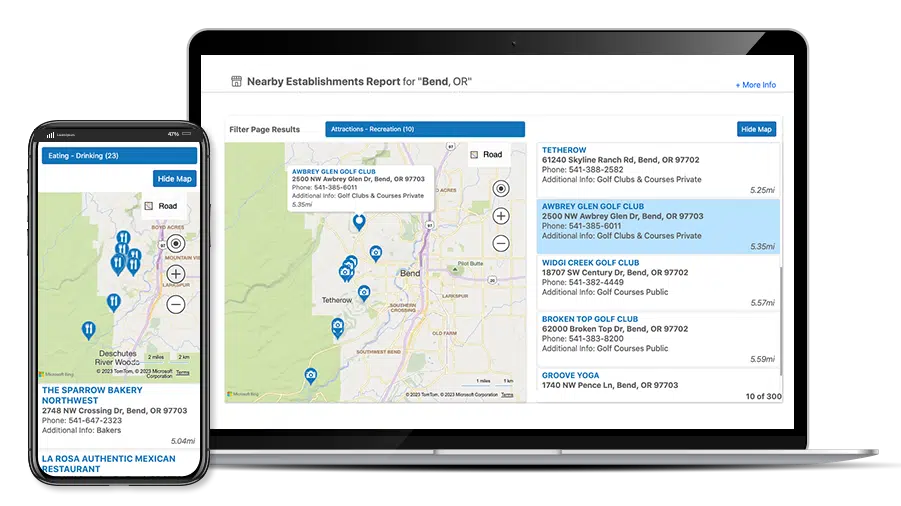Tap phone number 541-647-2323 on phone
The image size is (901, 506).
[95, 420]
